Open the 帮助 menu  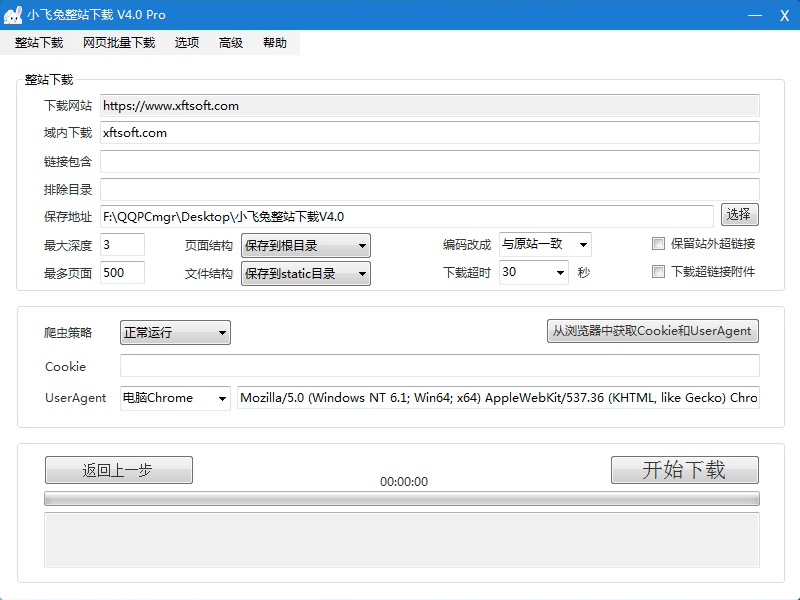pyautogui.click(x=275, y=43)
